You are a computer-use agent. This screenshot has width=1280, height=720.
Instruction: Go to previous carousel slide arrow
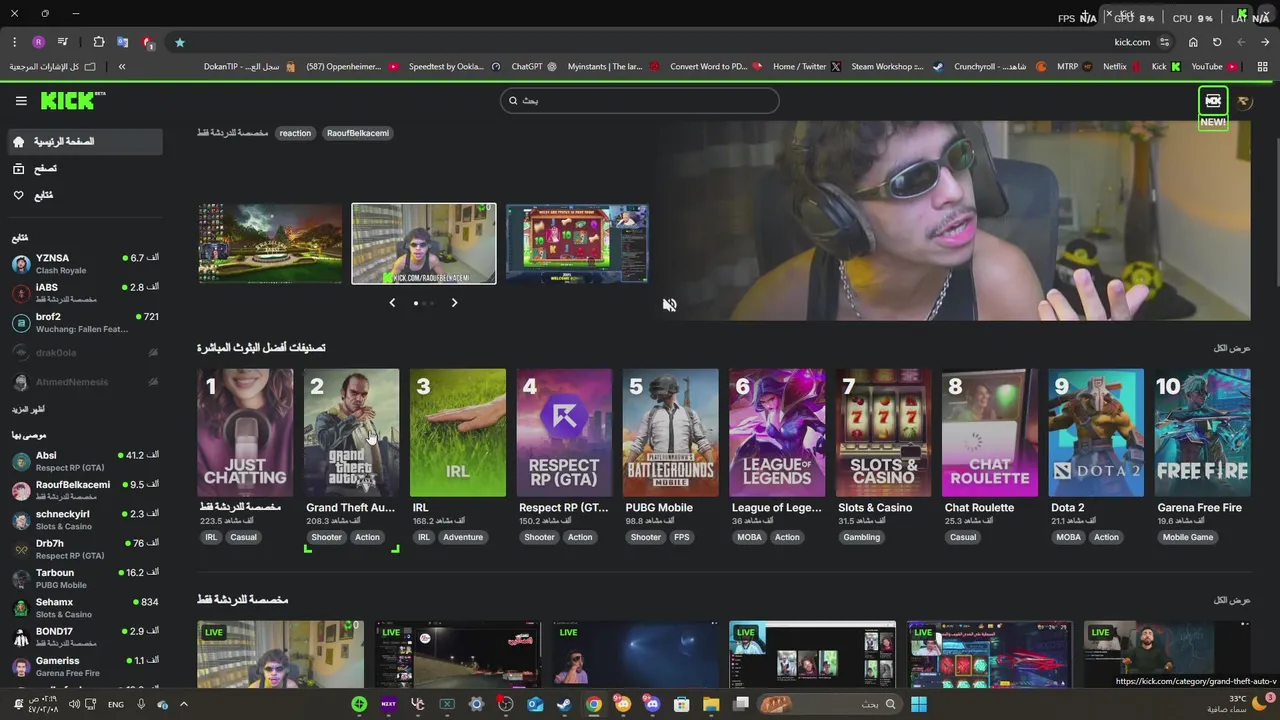pos(392,303)
